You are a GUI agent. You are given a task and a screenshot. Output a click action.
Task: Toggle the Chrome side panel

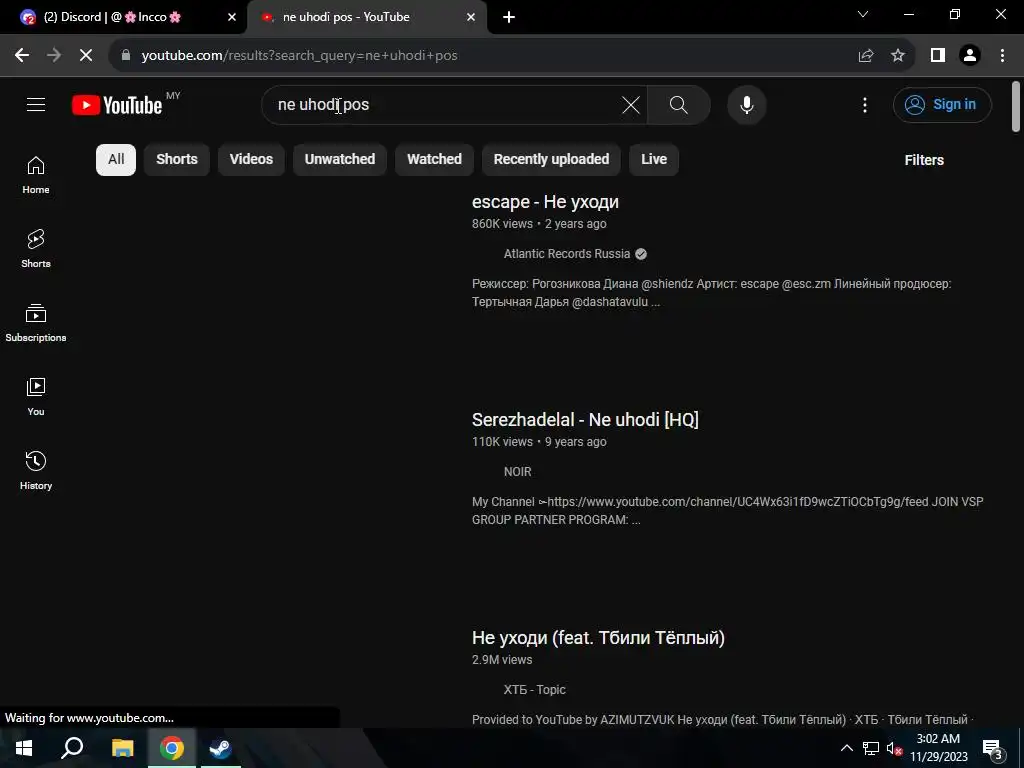tap(938, 56)
